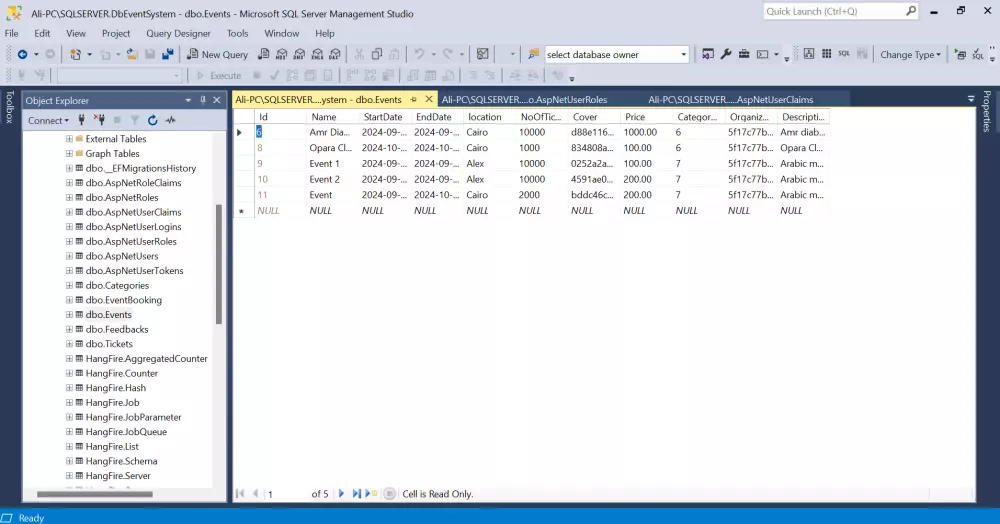This screenshot has height=524, width=1000.
Task: Click the Disconnect plug icon
Action: tap(99, 120)
